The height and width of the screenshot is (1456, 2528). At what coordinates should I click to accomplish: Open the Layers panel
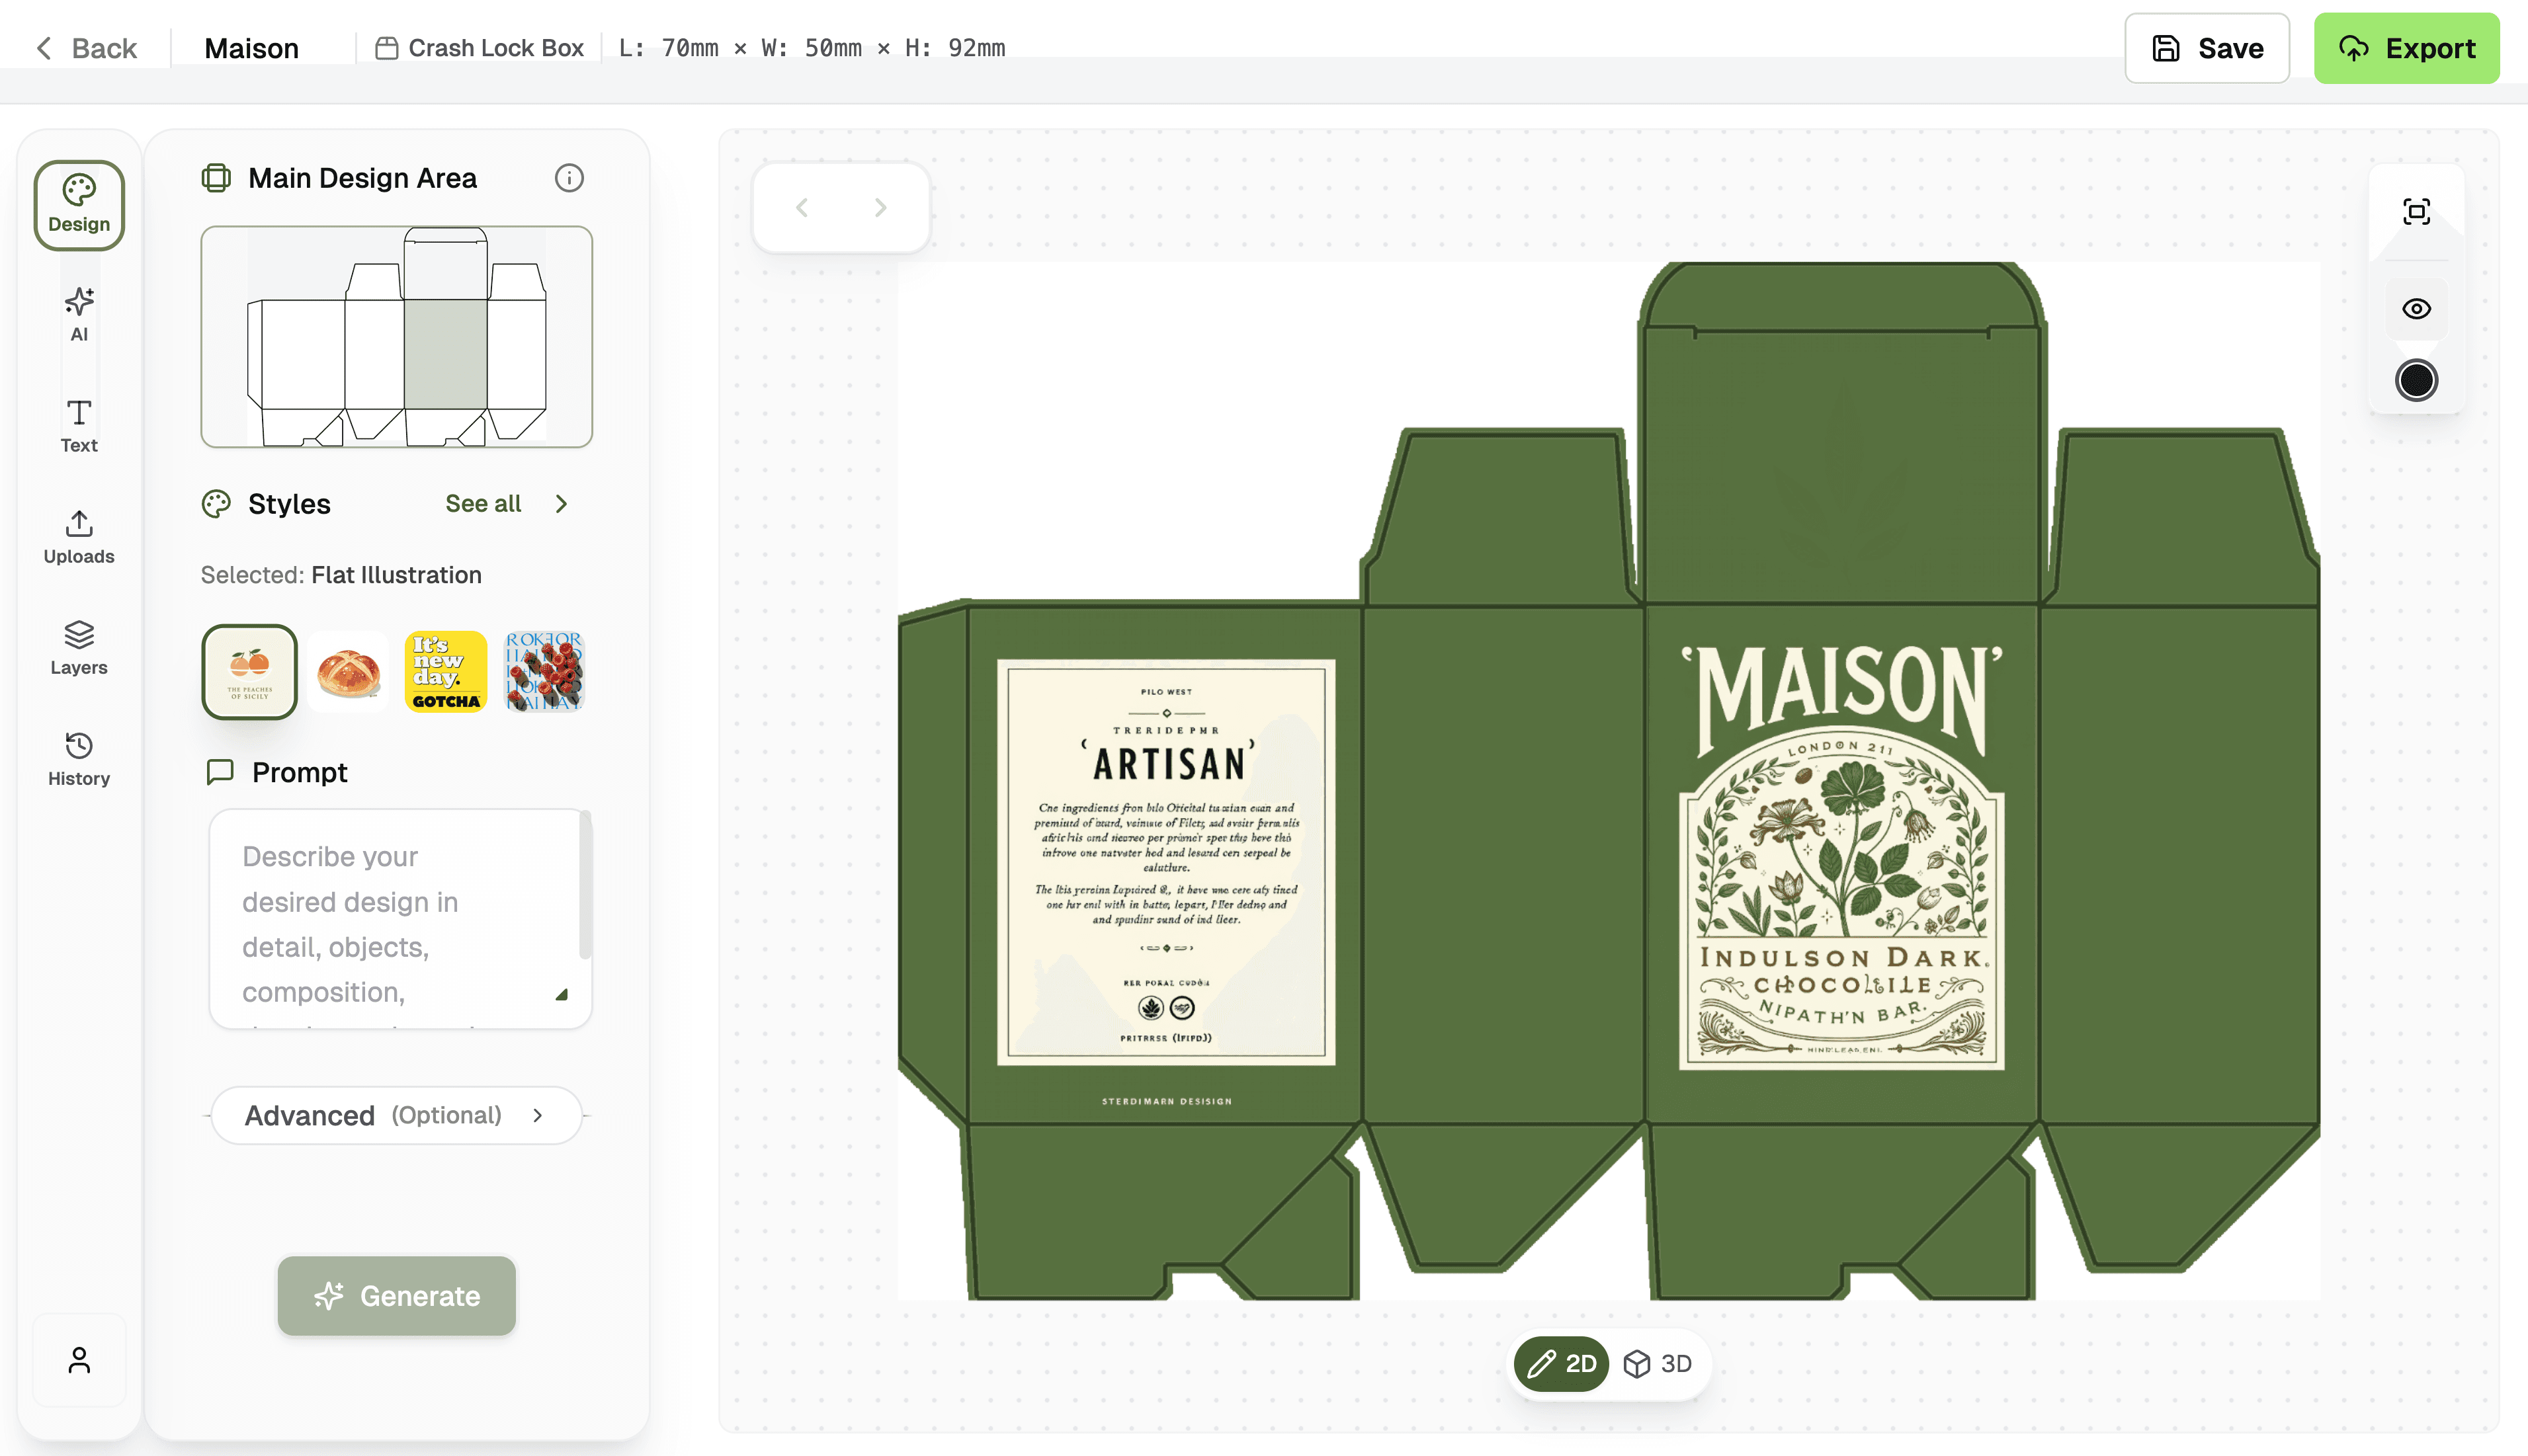pos(79,647)
